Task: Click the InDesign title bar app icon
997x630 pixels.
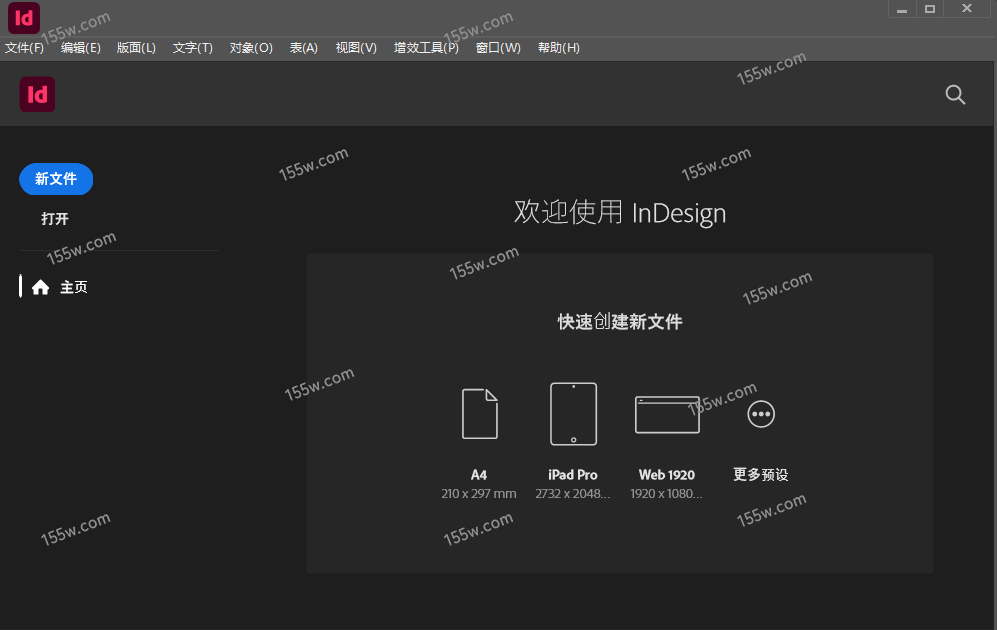Action: coord(23,18)
